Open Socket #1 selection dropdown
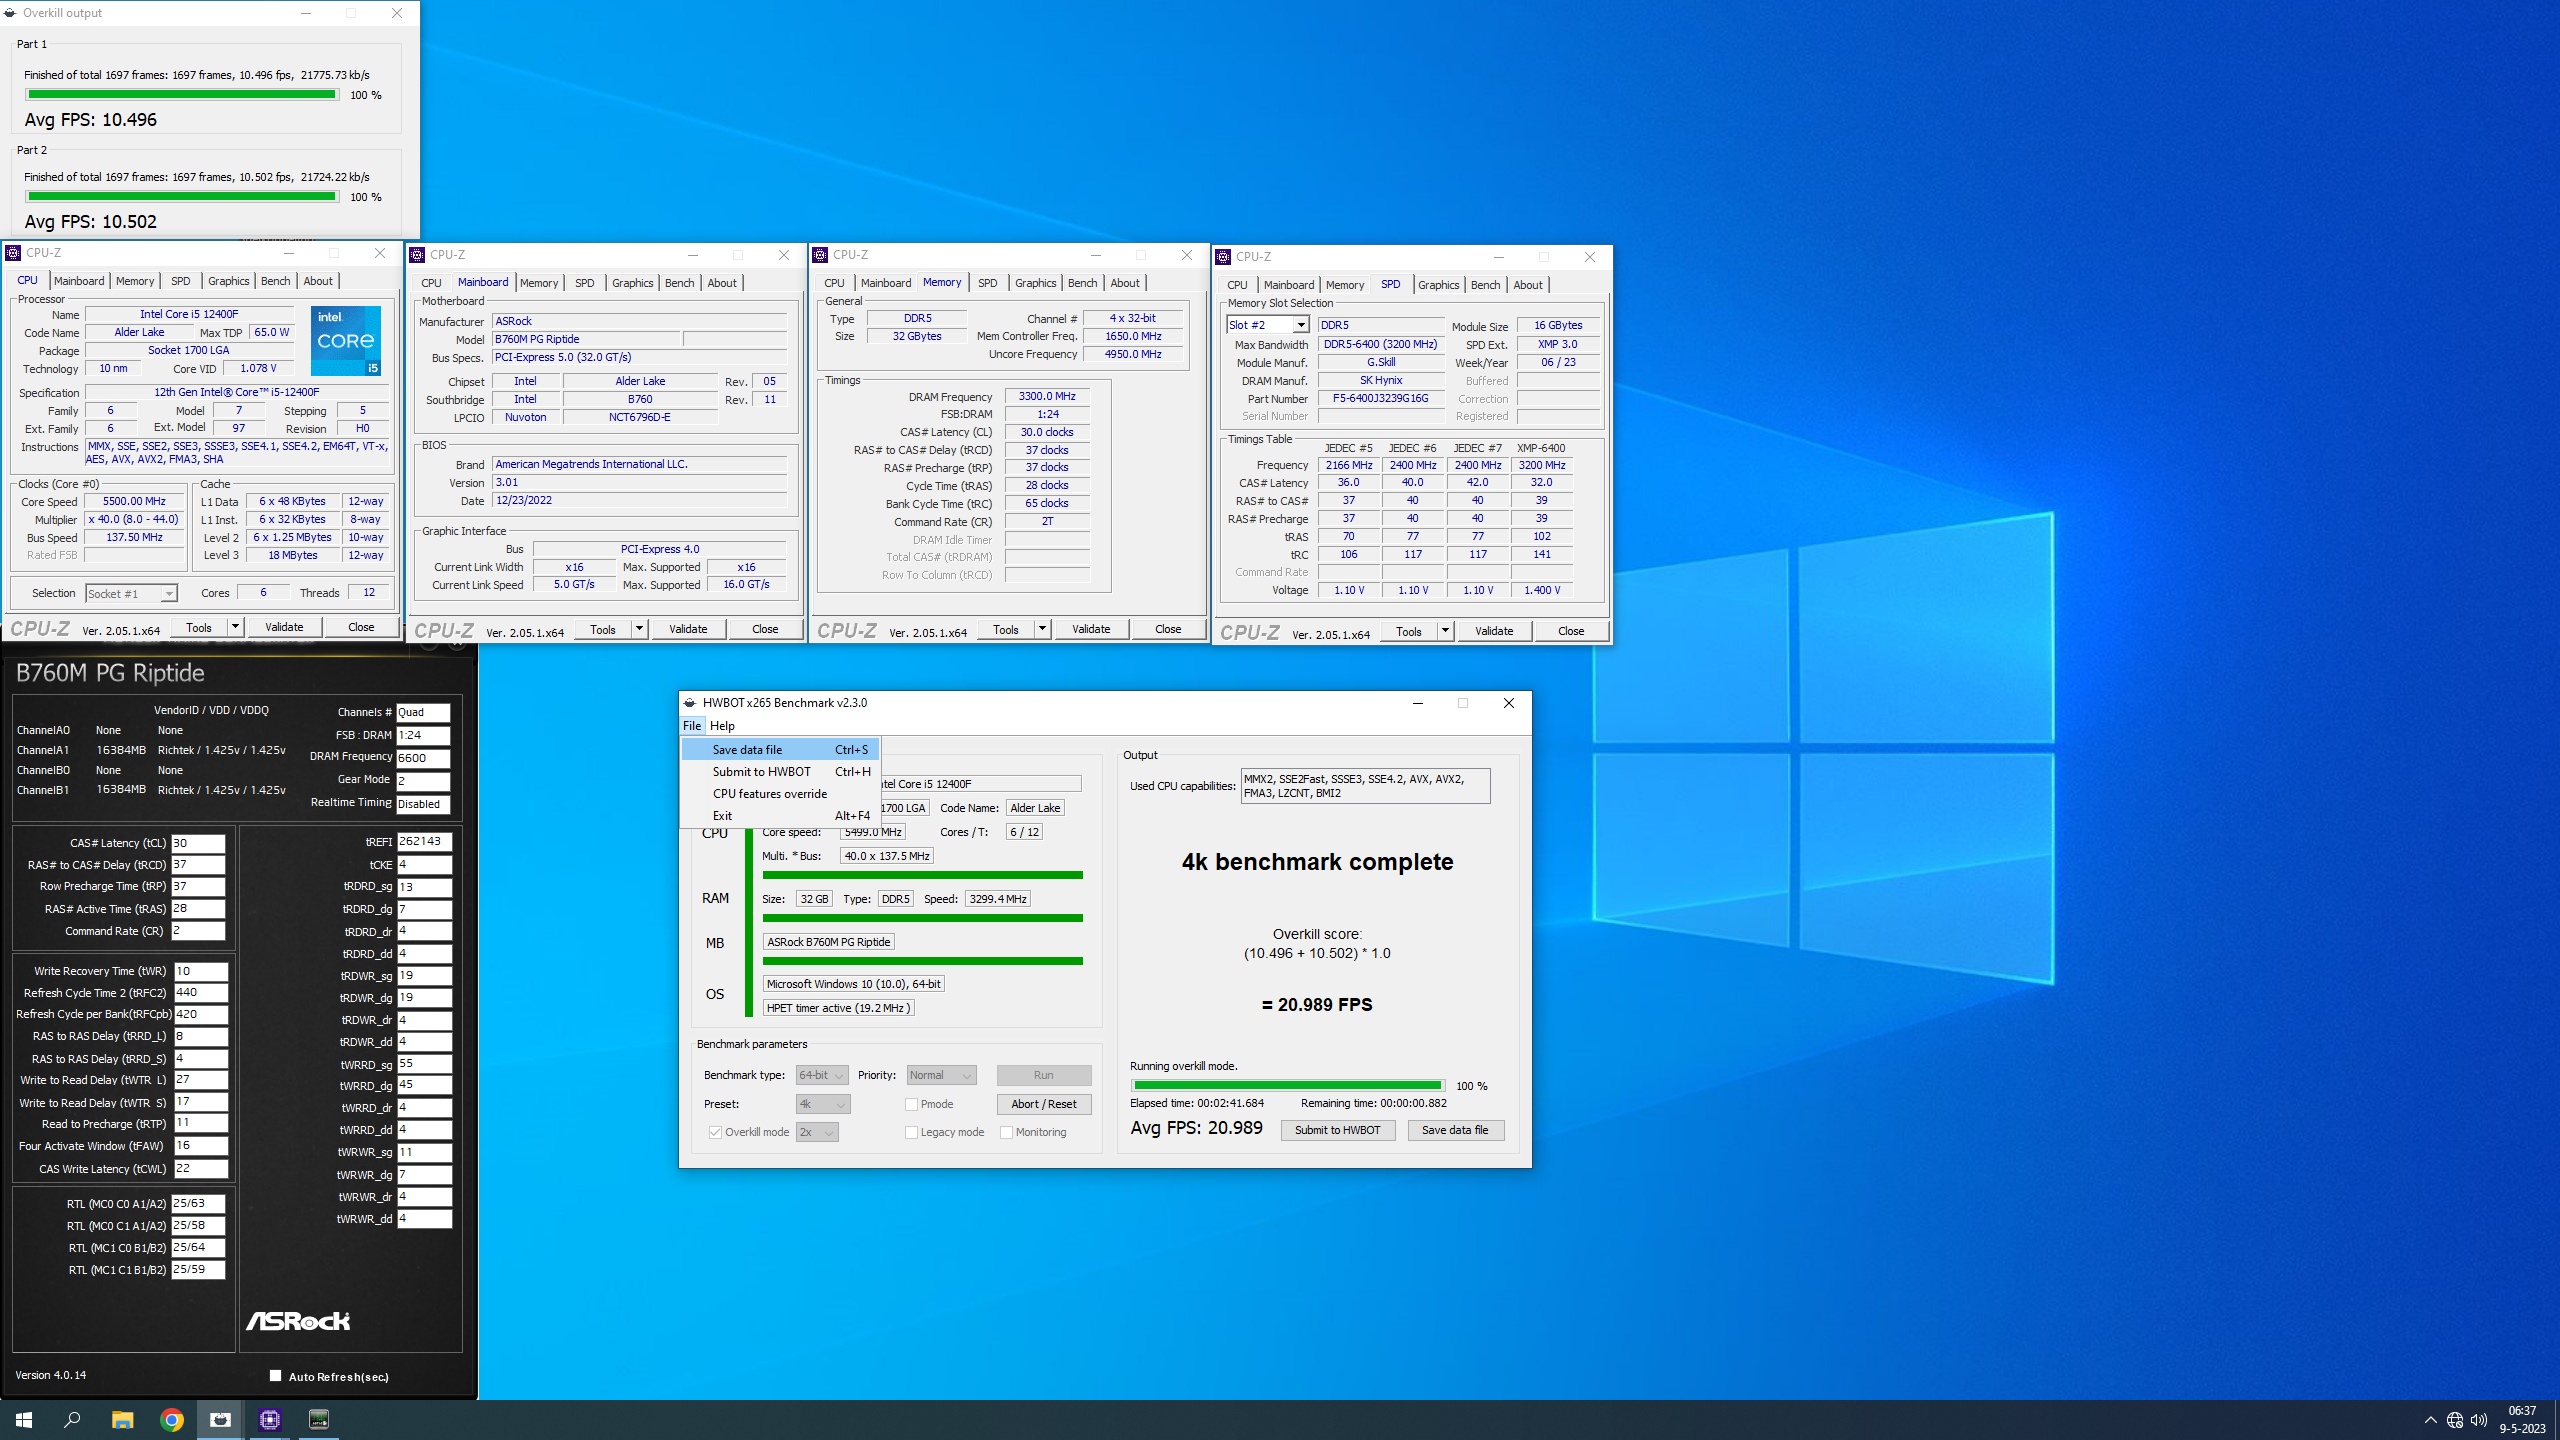 coord(131,594)
